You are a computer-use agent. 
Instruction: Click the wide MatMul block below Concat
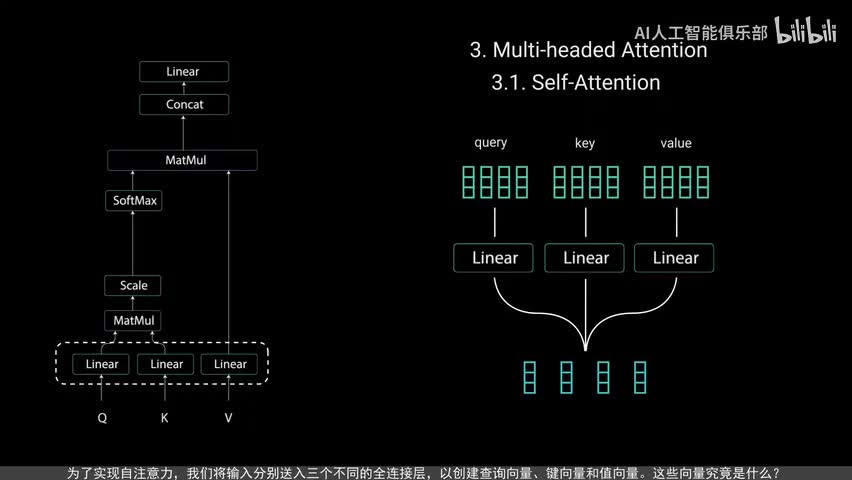pyautogui.click(x=183, y=160)
